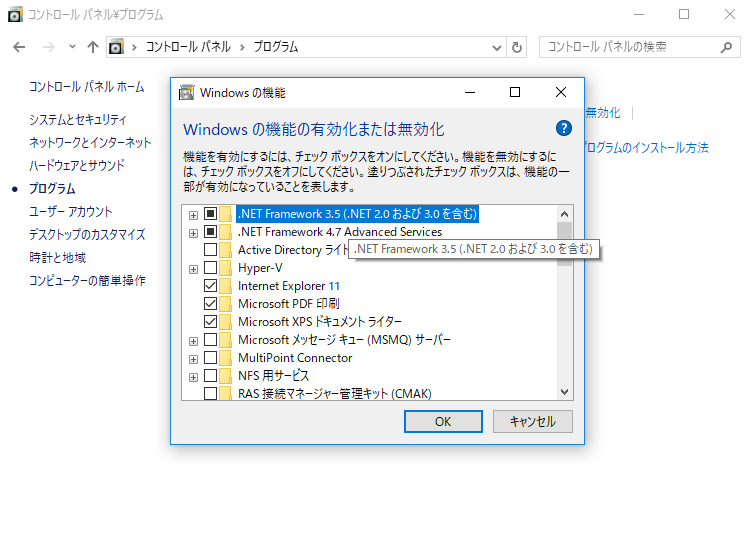Click キャンセル button
The height and width of the screenshot is (536, 753).
click(x=533, y=422)
